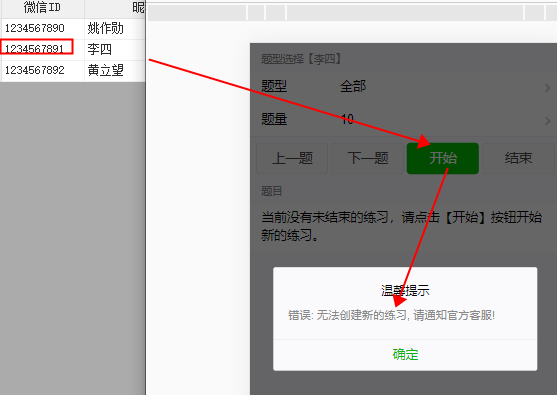Click the 结束 button

(518, 158)
